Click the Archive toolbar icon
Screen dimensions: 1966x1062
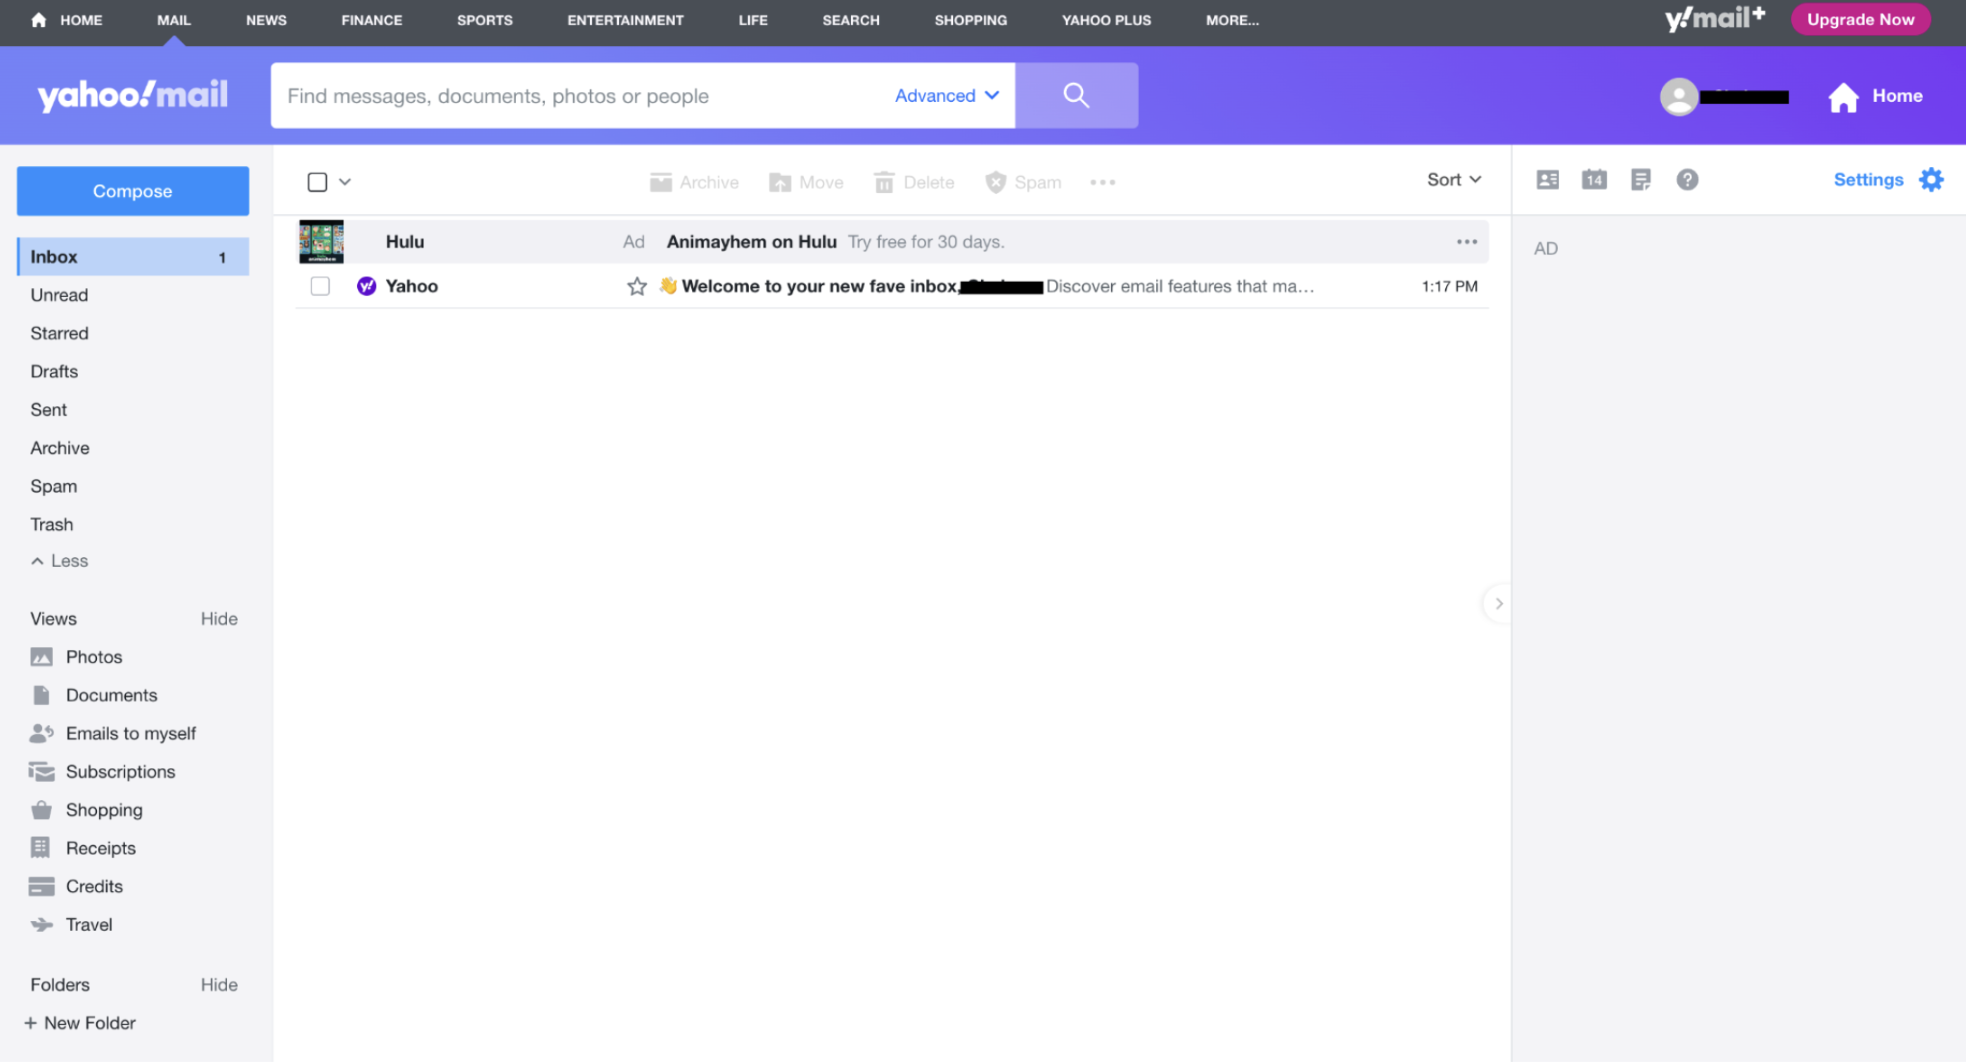[660, 182]
